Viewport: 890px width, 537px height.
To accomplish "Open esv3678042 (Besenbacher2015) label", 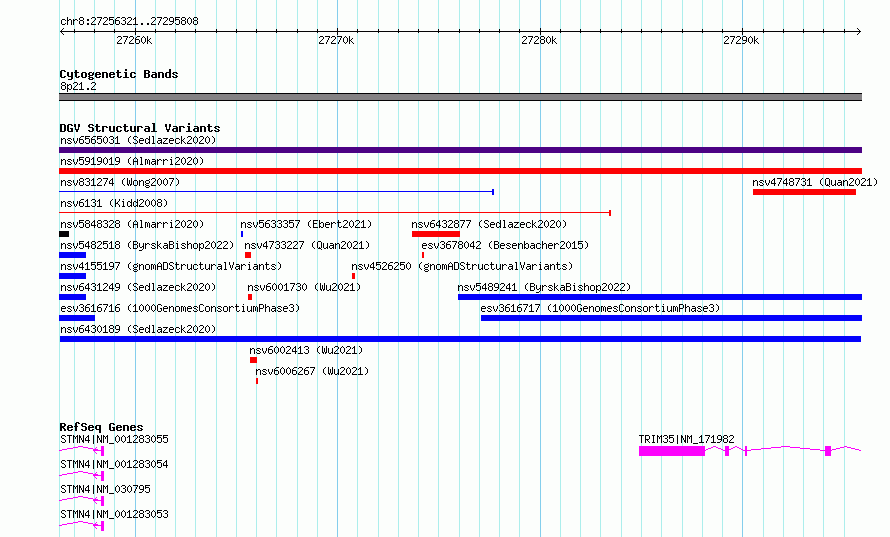I will tap(505, 245).
